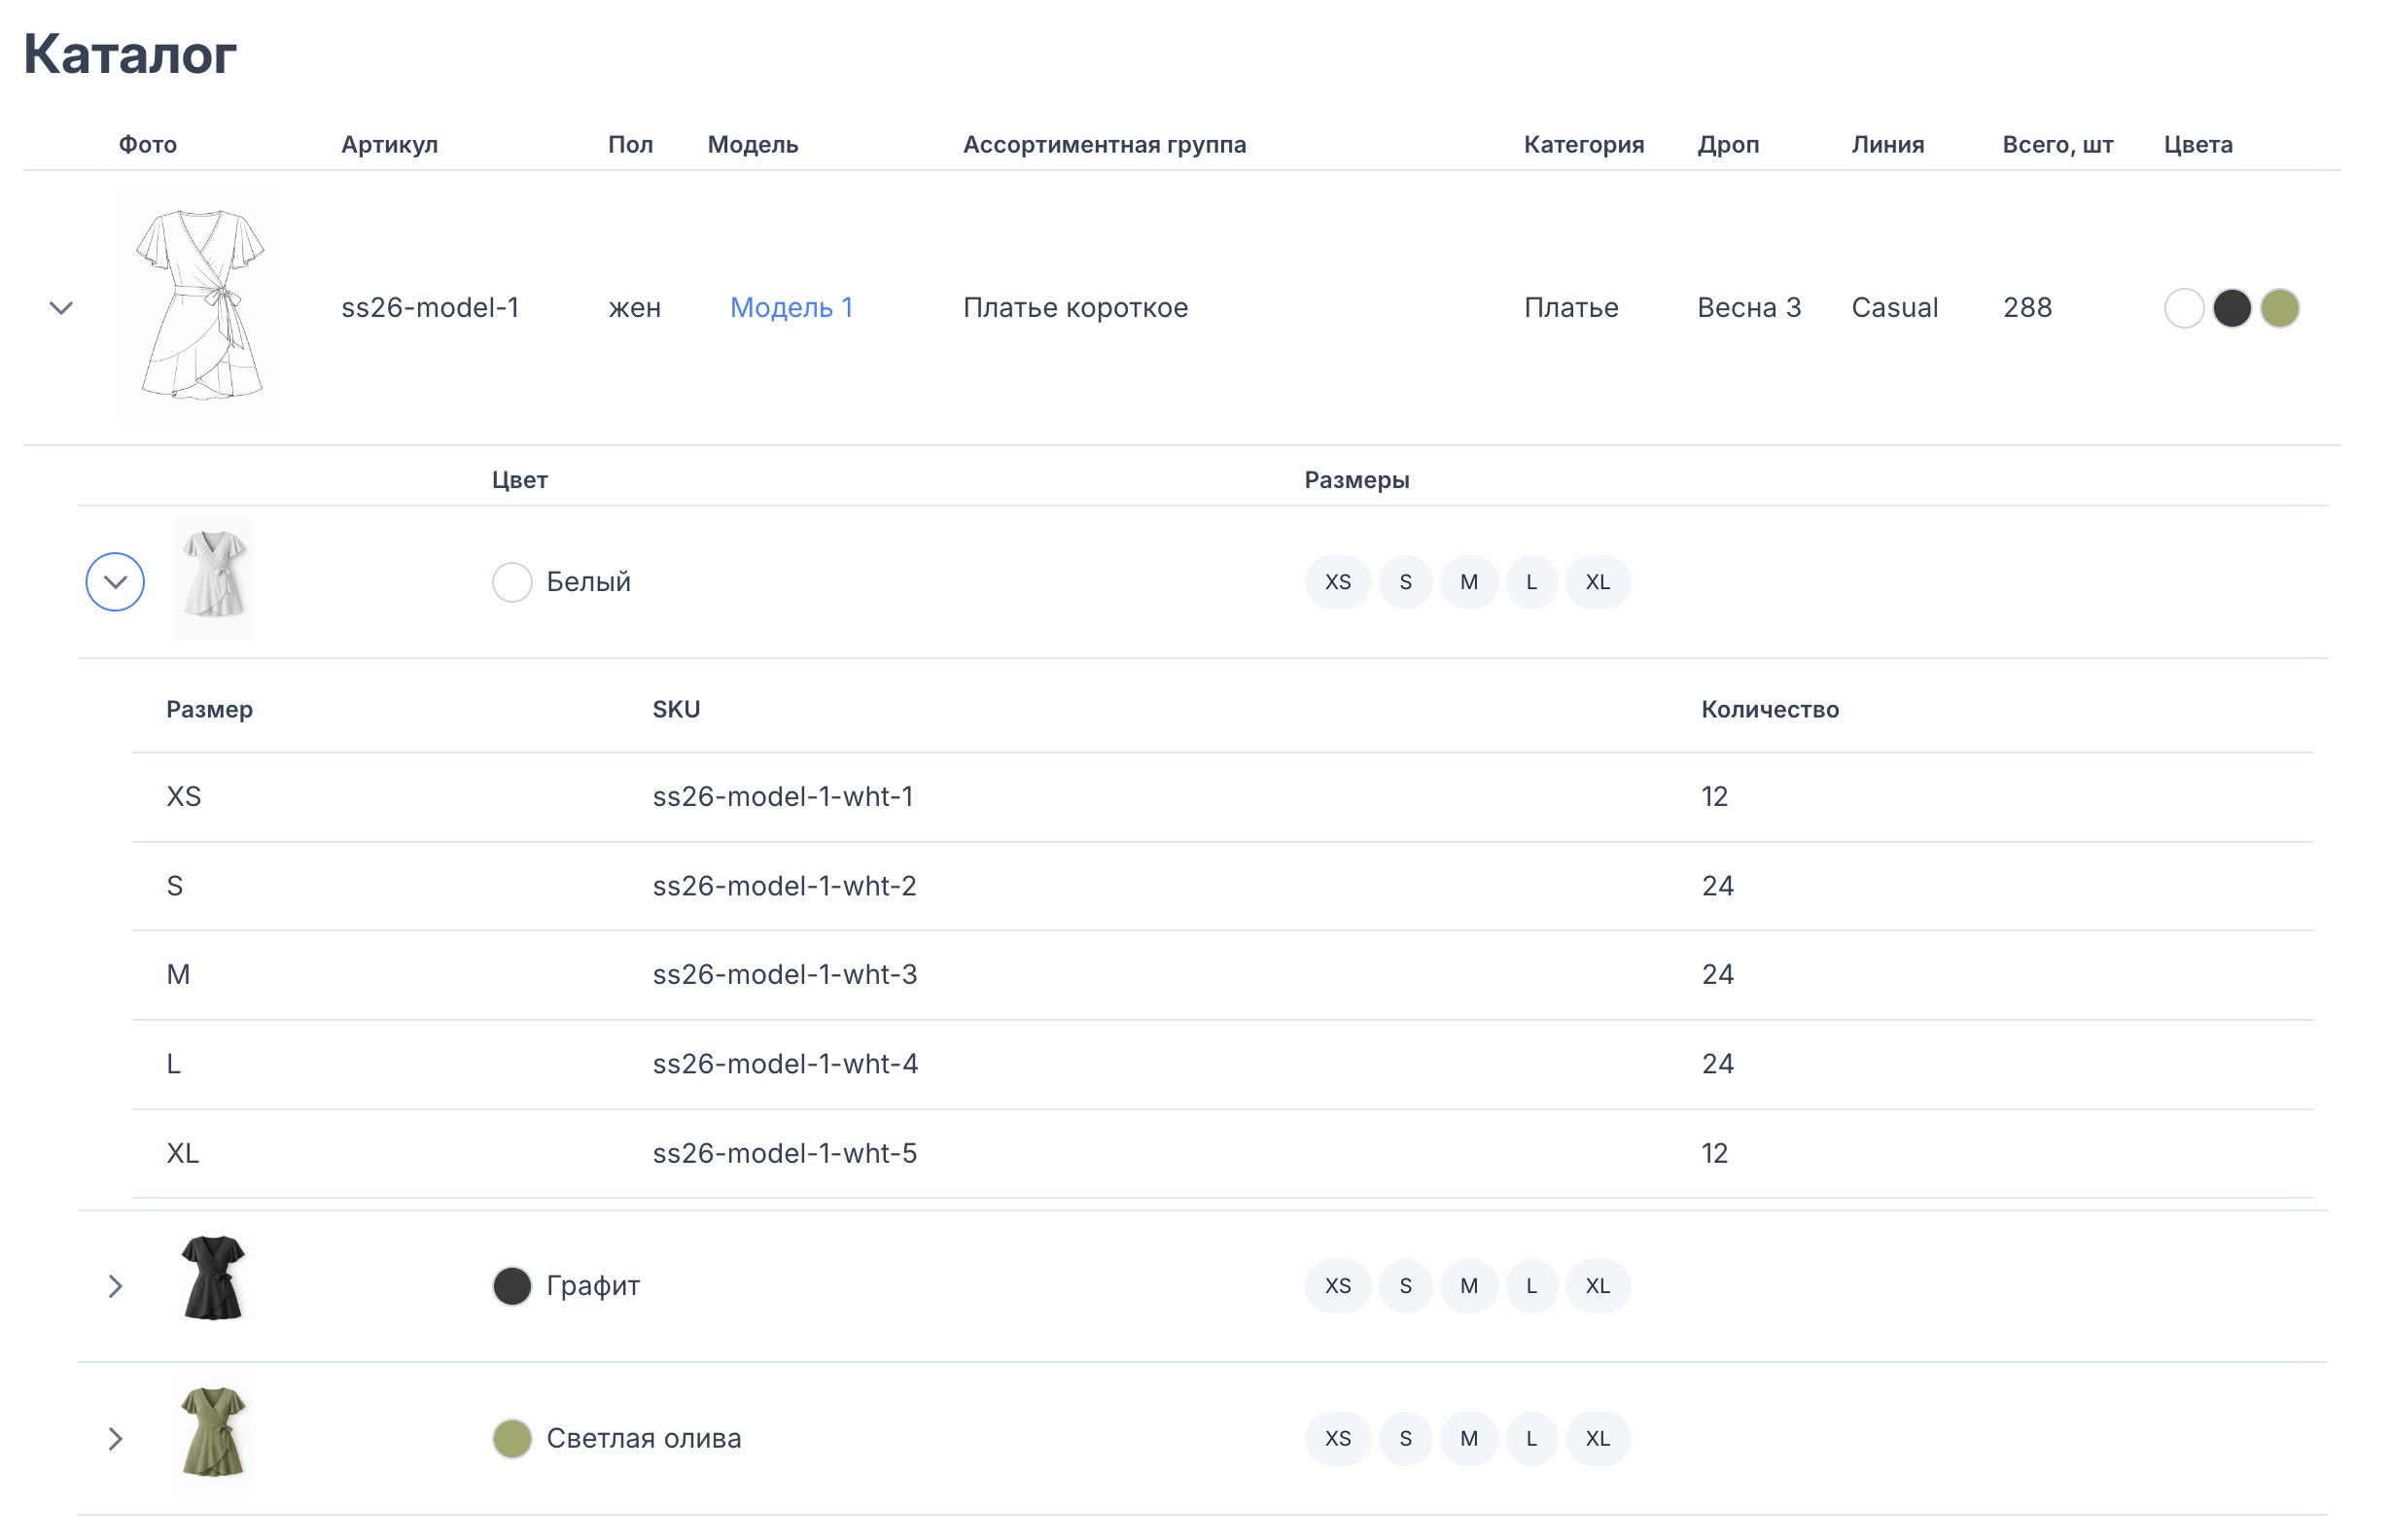The height and width of the screenshot is (1540, 2390).
Task: Select the XS size chip for Светлая олива
Action: point(1338,1439)
